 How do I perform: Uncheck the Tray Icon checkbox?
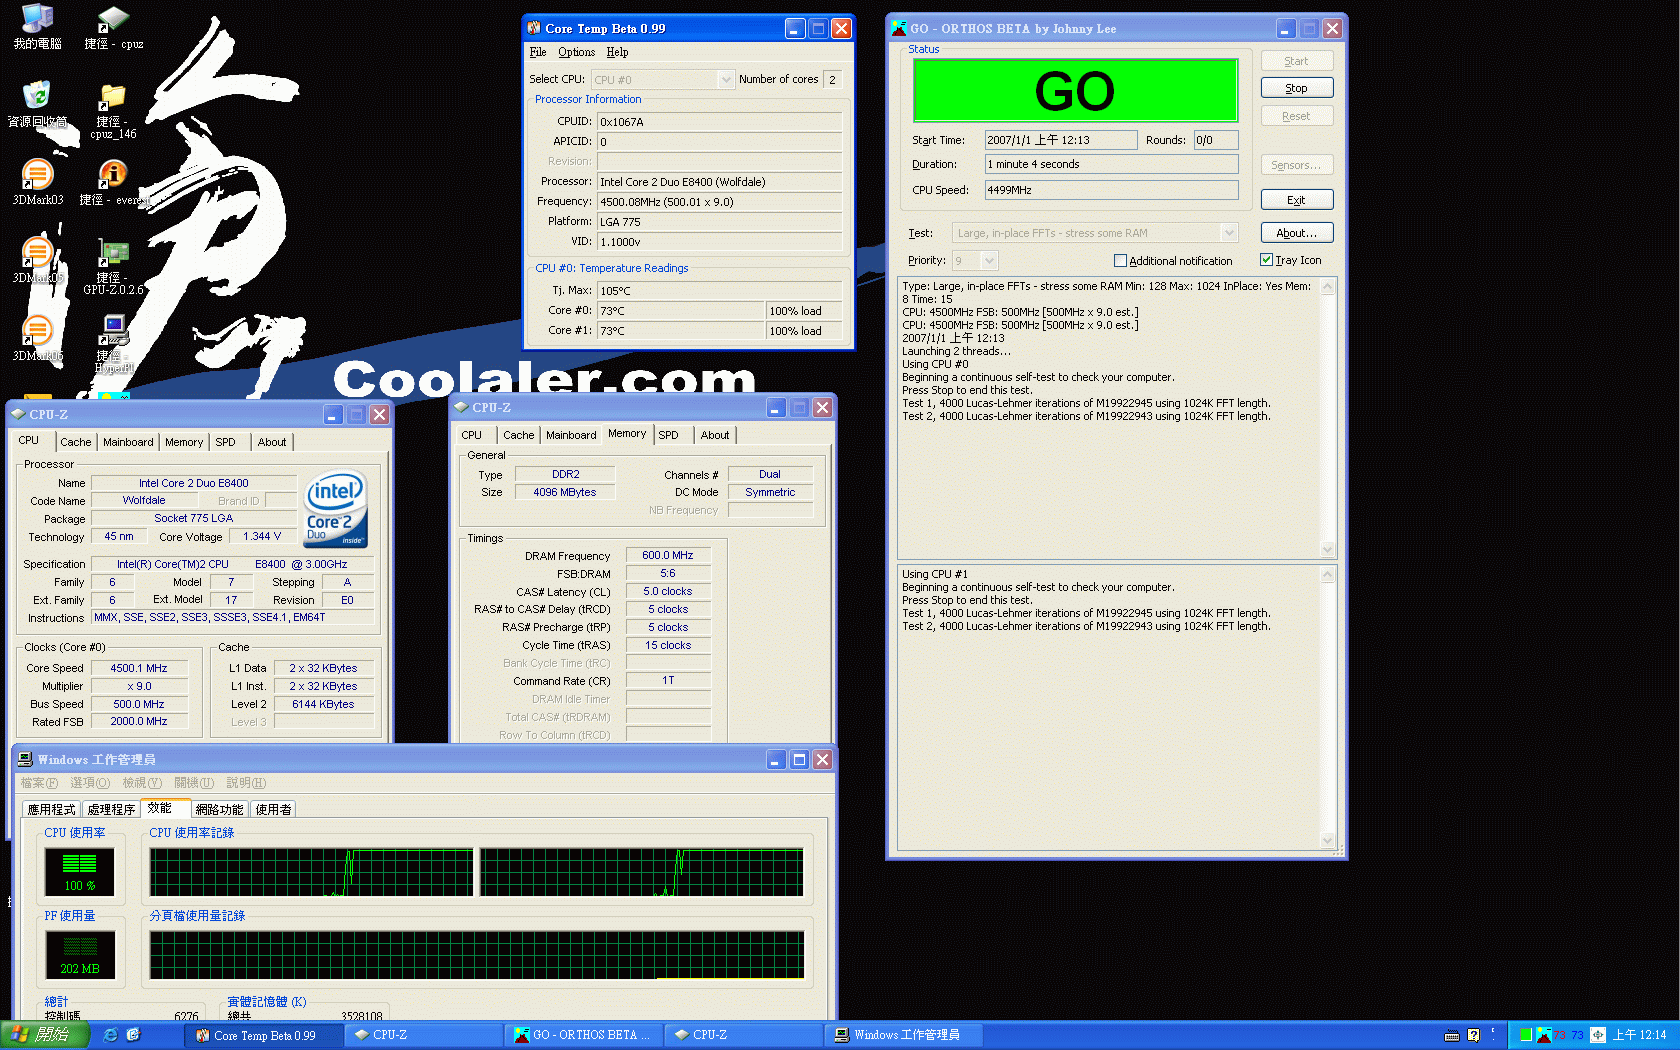coord(1266,259)
